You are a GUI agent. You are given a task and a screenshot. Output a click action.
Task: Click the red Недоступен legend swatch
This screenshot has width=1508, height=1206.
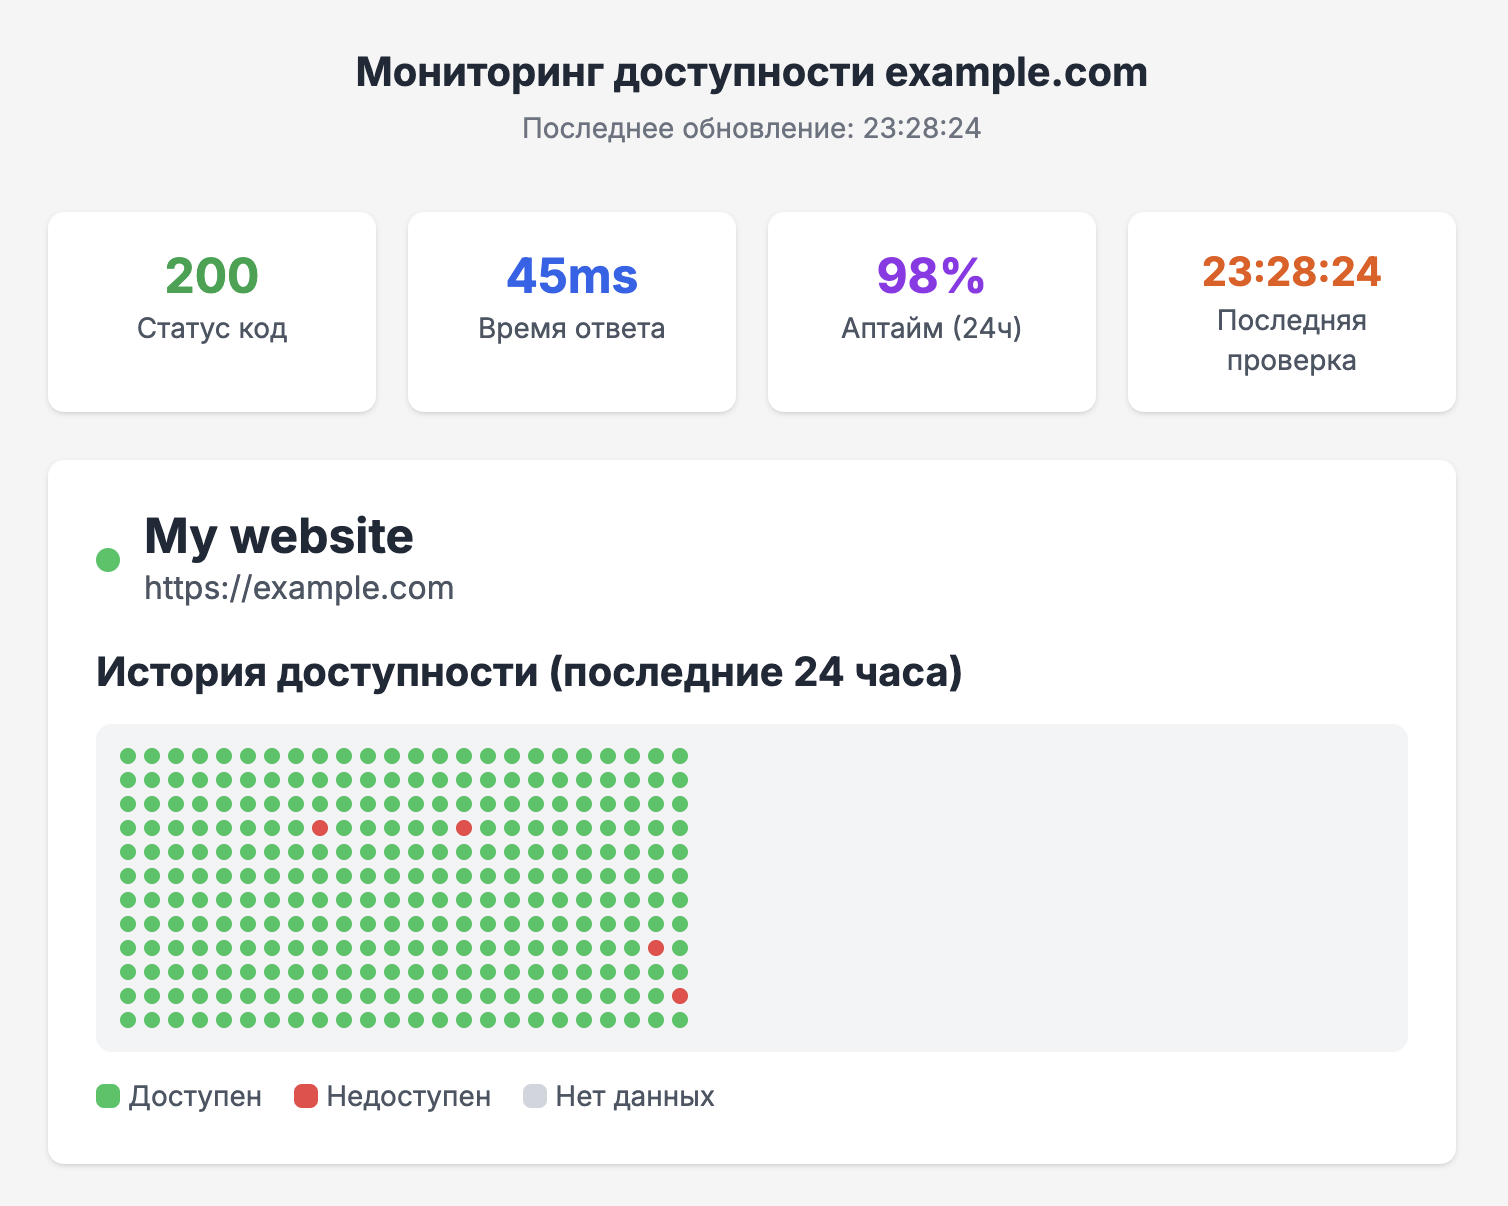tap(305, 1096)
